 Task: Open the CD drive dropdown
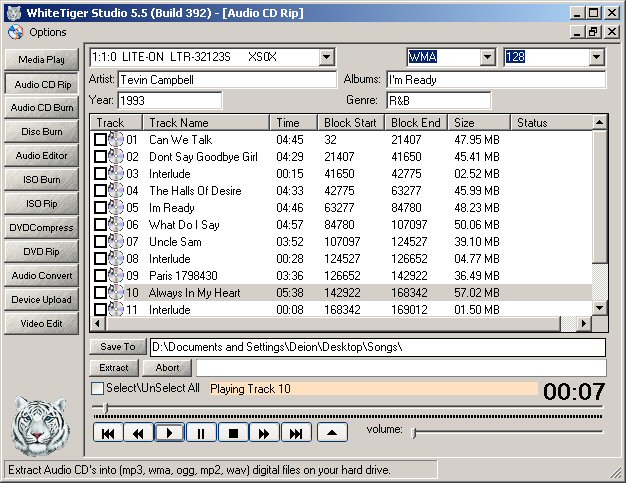tap(326, 57)
